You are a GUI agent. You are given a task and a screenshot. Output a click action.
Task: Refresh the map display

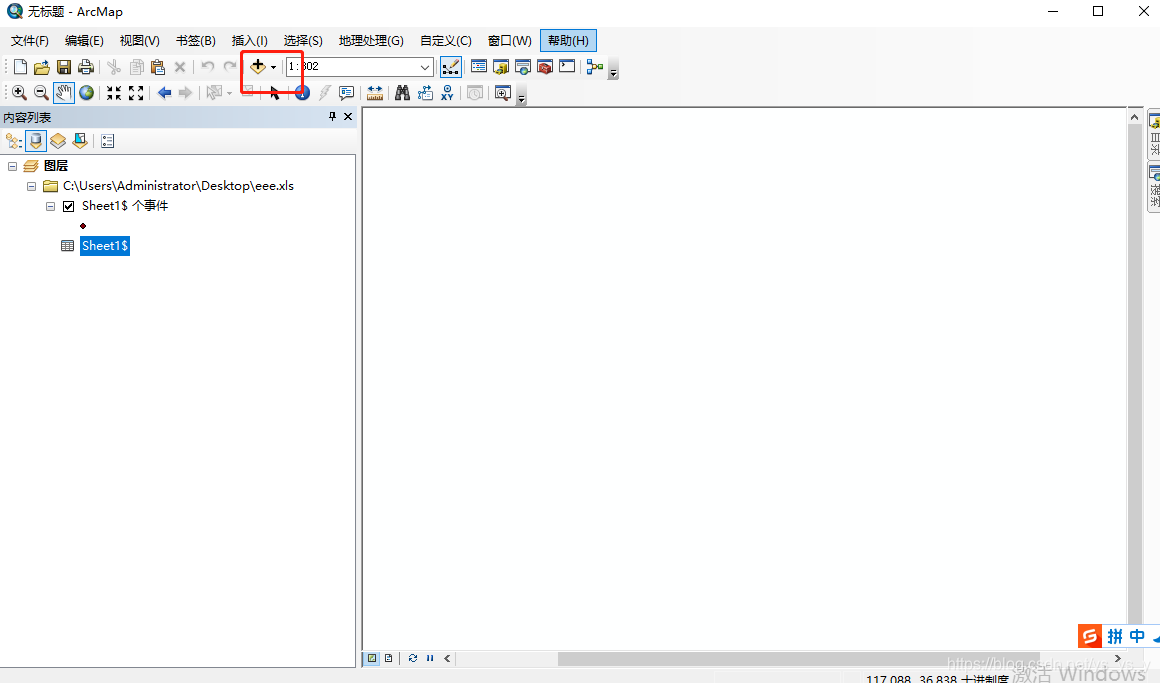coord(413,658)
